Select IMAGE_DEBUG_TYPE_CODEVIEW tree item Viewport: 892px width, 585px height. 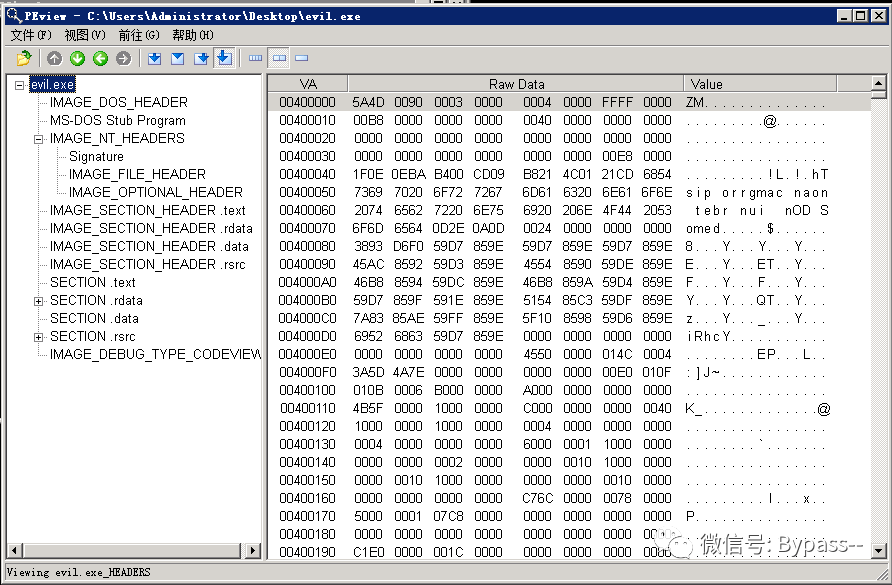(x=155, y=355)
